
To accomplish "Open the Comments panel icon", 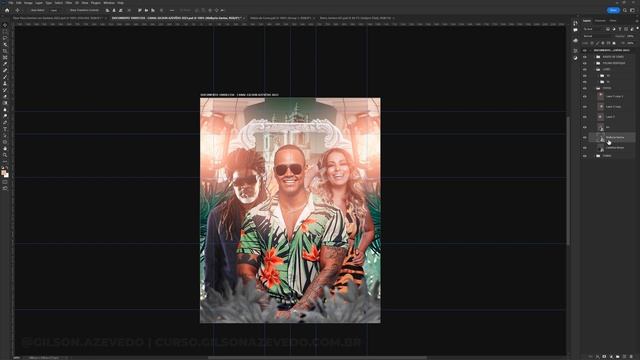I will [576, 30].
